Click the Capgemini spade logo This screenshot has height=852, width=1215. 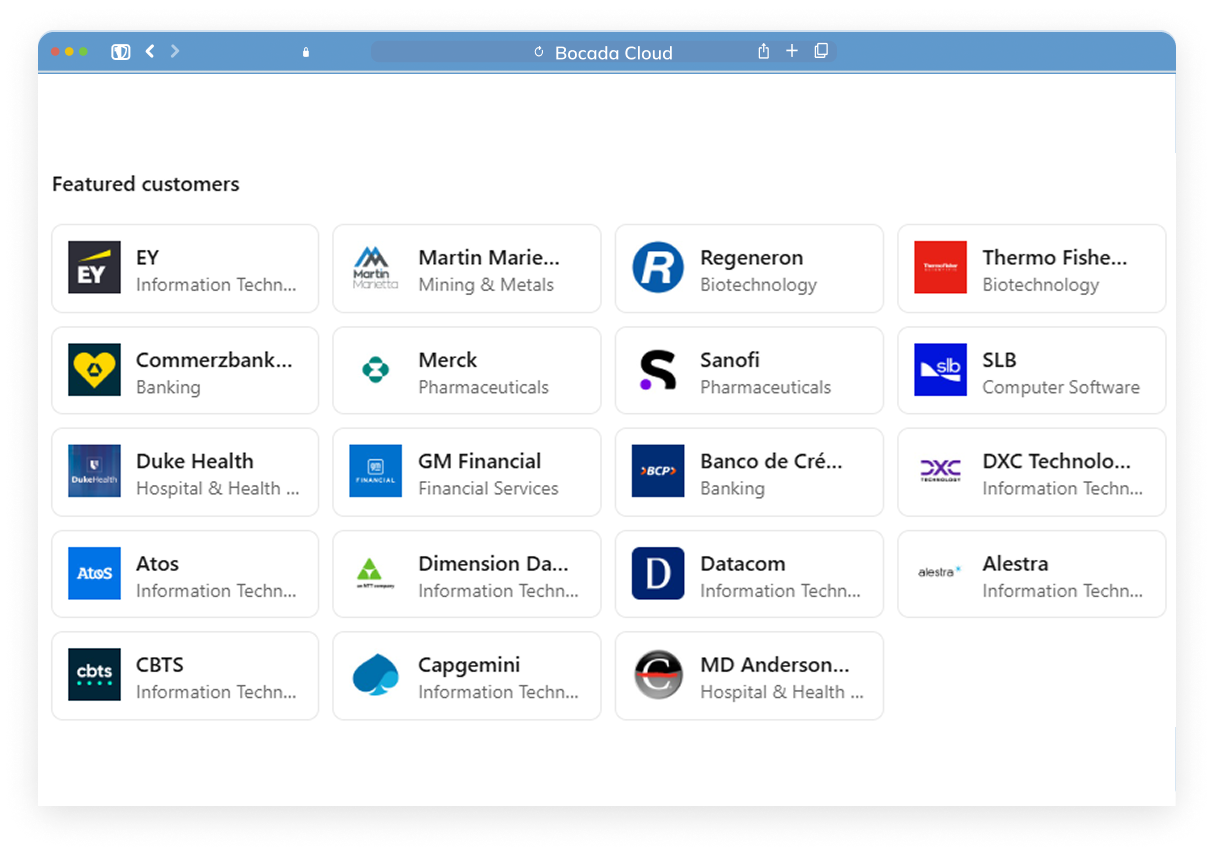coord(375,675)
